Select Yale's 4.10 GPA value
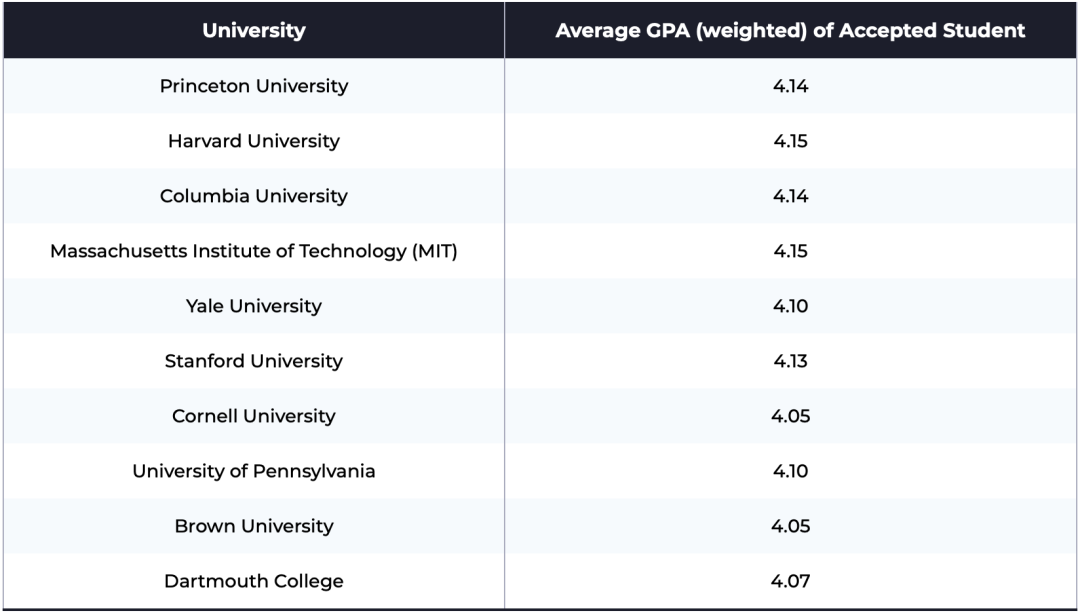This screenshot has height=613, width=1080. 790,306
